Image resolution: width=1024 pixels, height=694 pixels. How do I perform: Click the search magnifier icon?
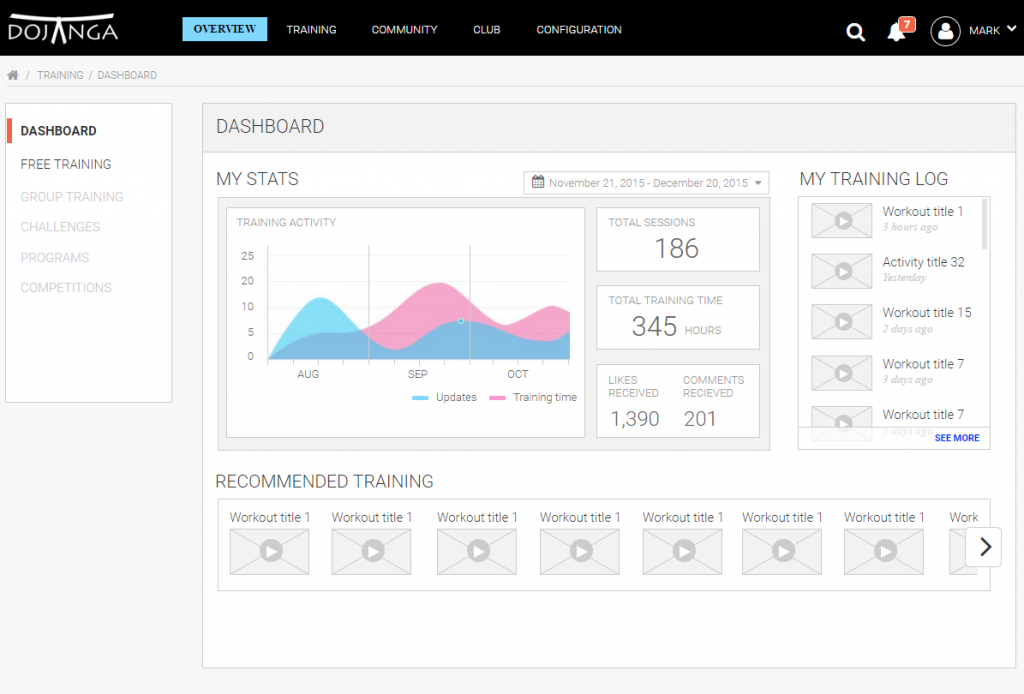855,32
